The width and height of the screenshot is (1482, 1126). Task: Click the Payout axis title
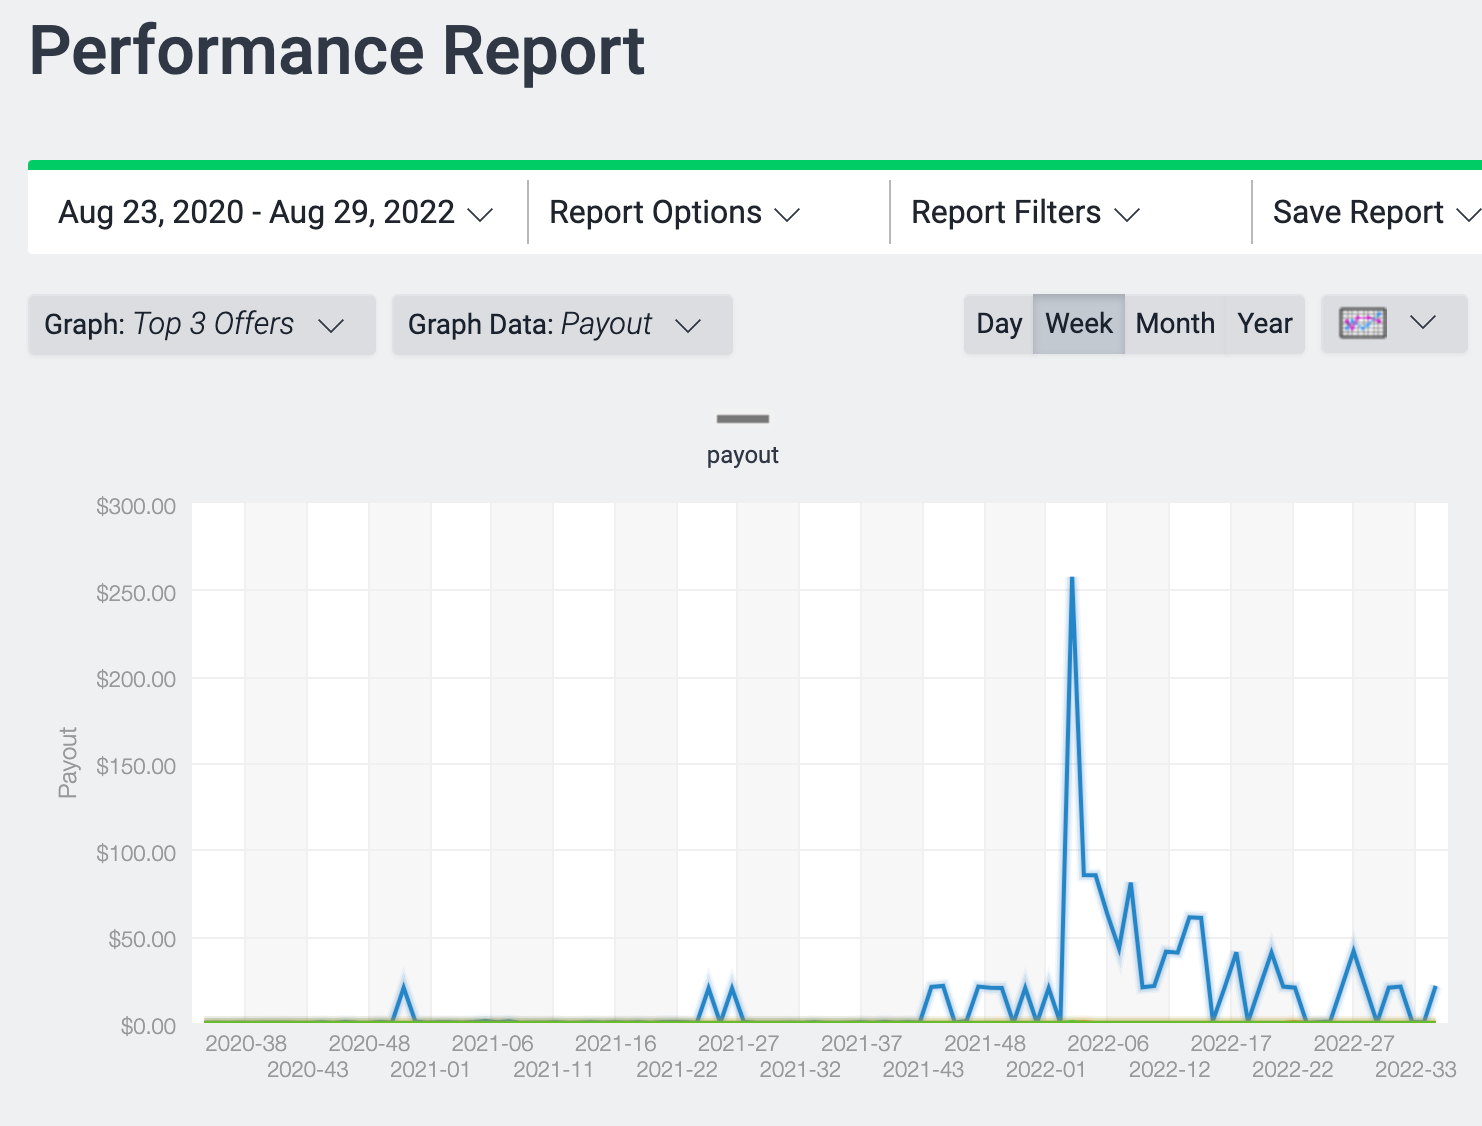pyautogui.click(x=68, y=763)
